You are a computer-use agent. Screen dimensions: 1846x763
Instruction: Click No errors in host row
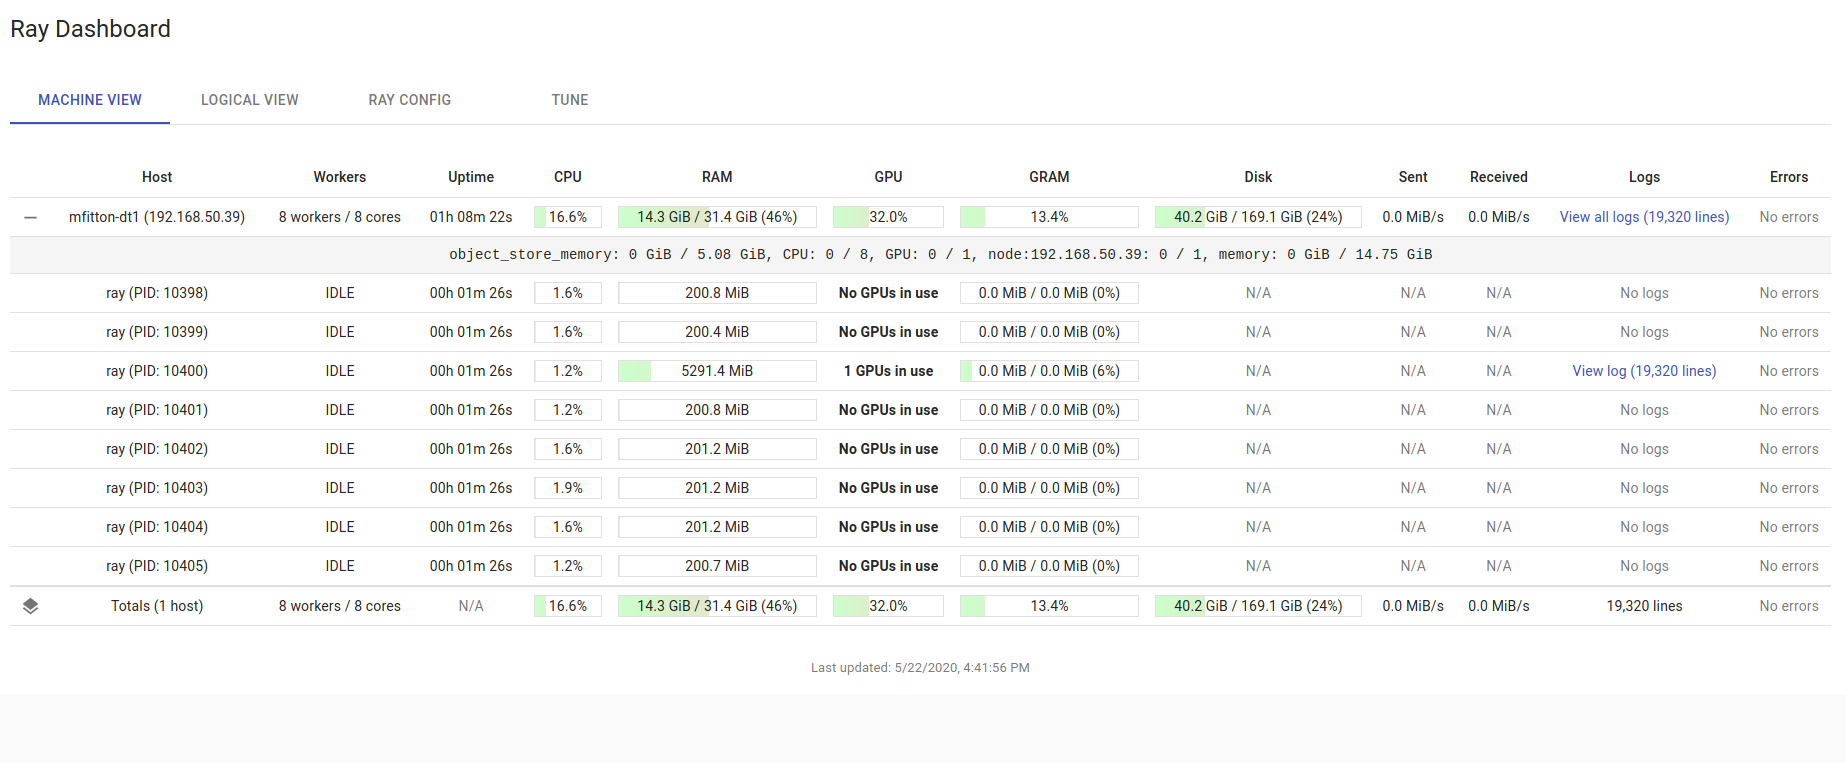click(1789, 217)
